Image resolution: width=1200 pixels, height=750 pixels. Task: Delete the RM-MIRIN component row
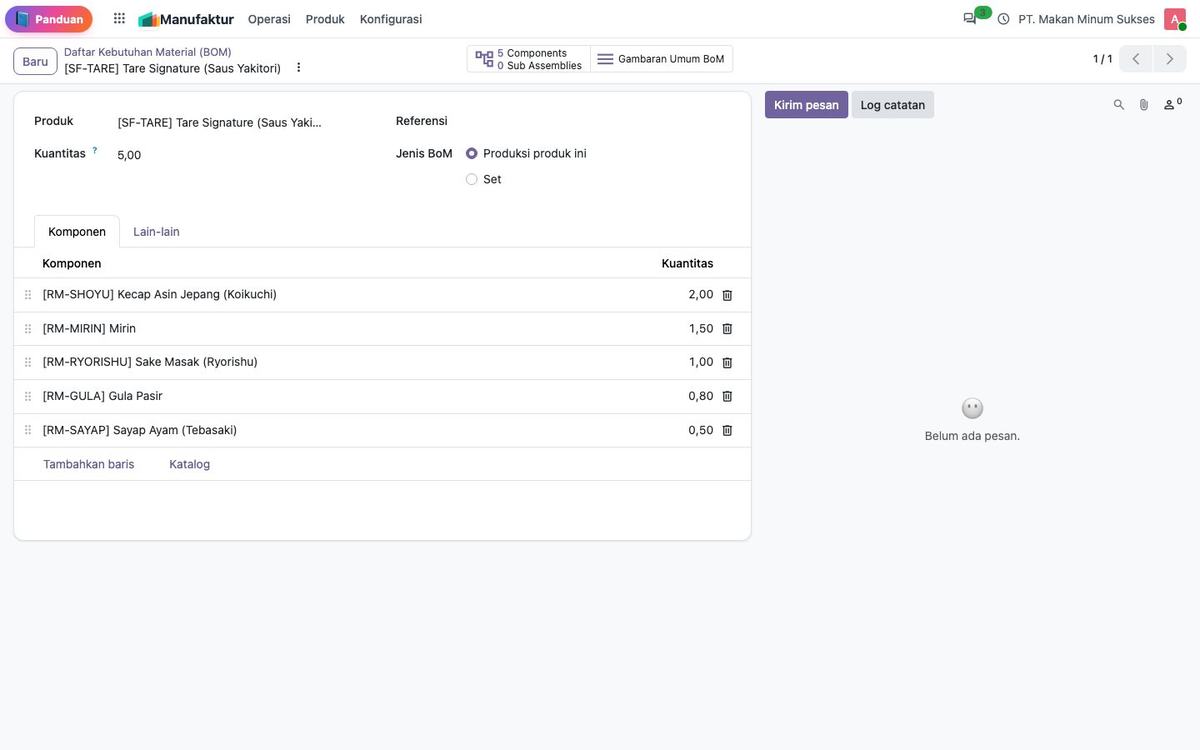pyautogui.click(x=727, y=329)
